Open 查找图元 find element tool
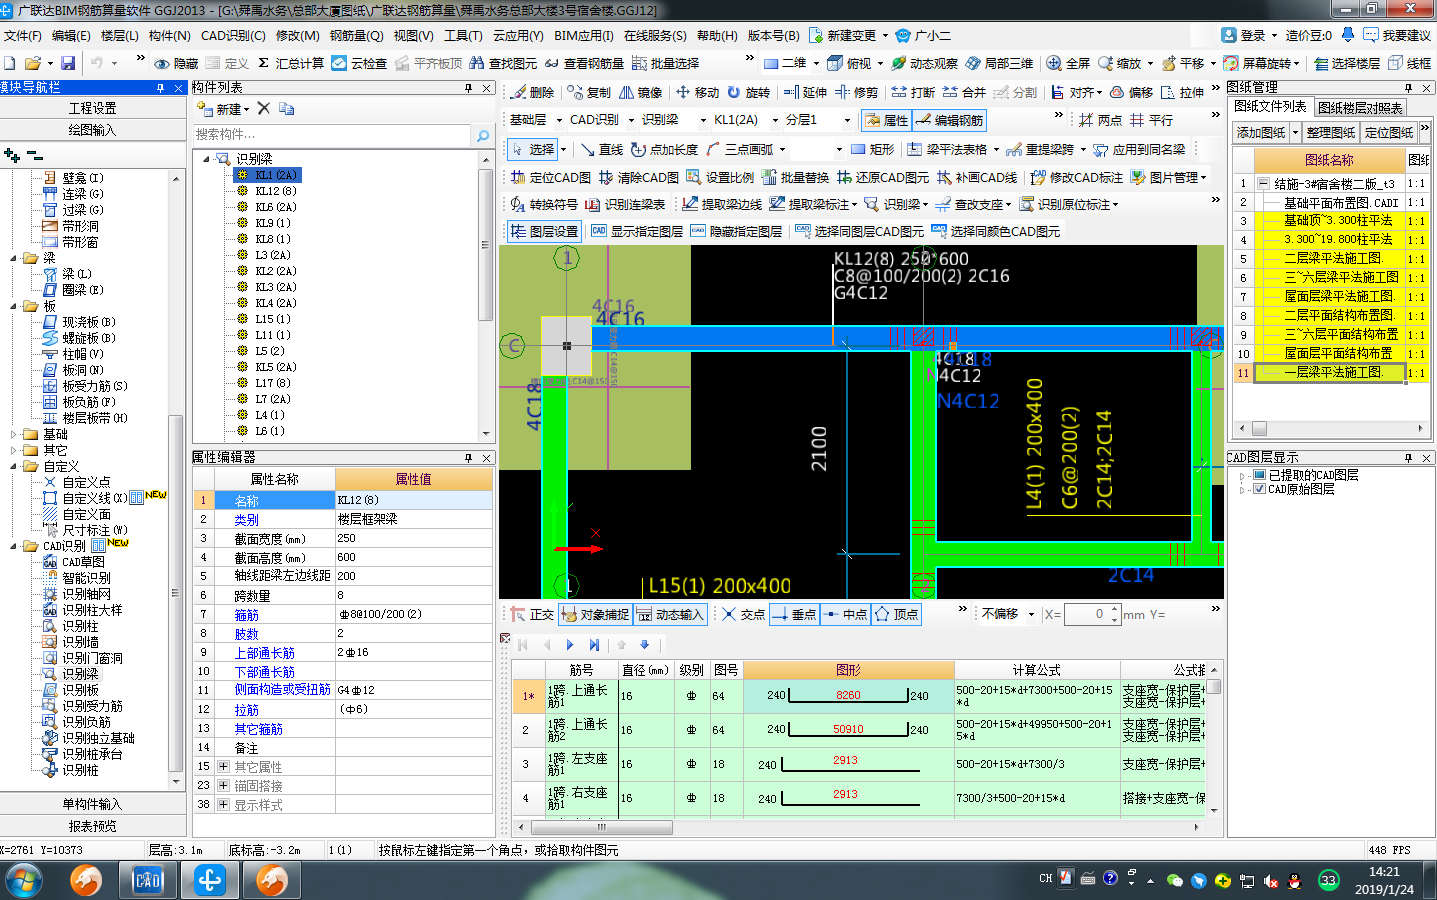Screen dimensions: 1437x900 tap(503, 63)
